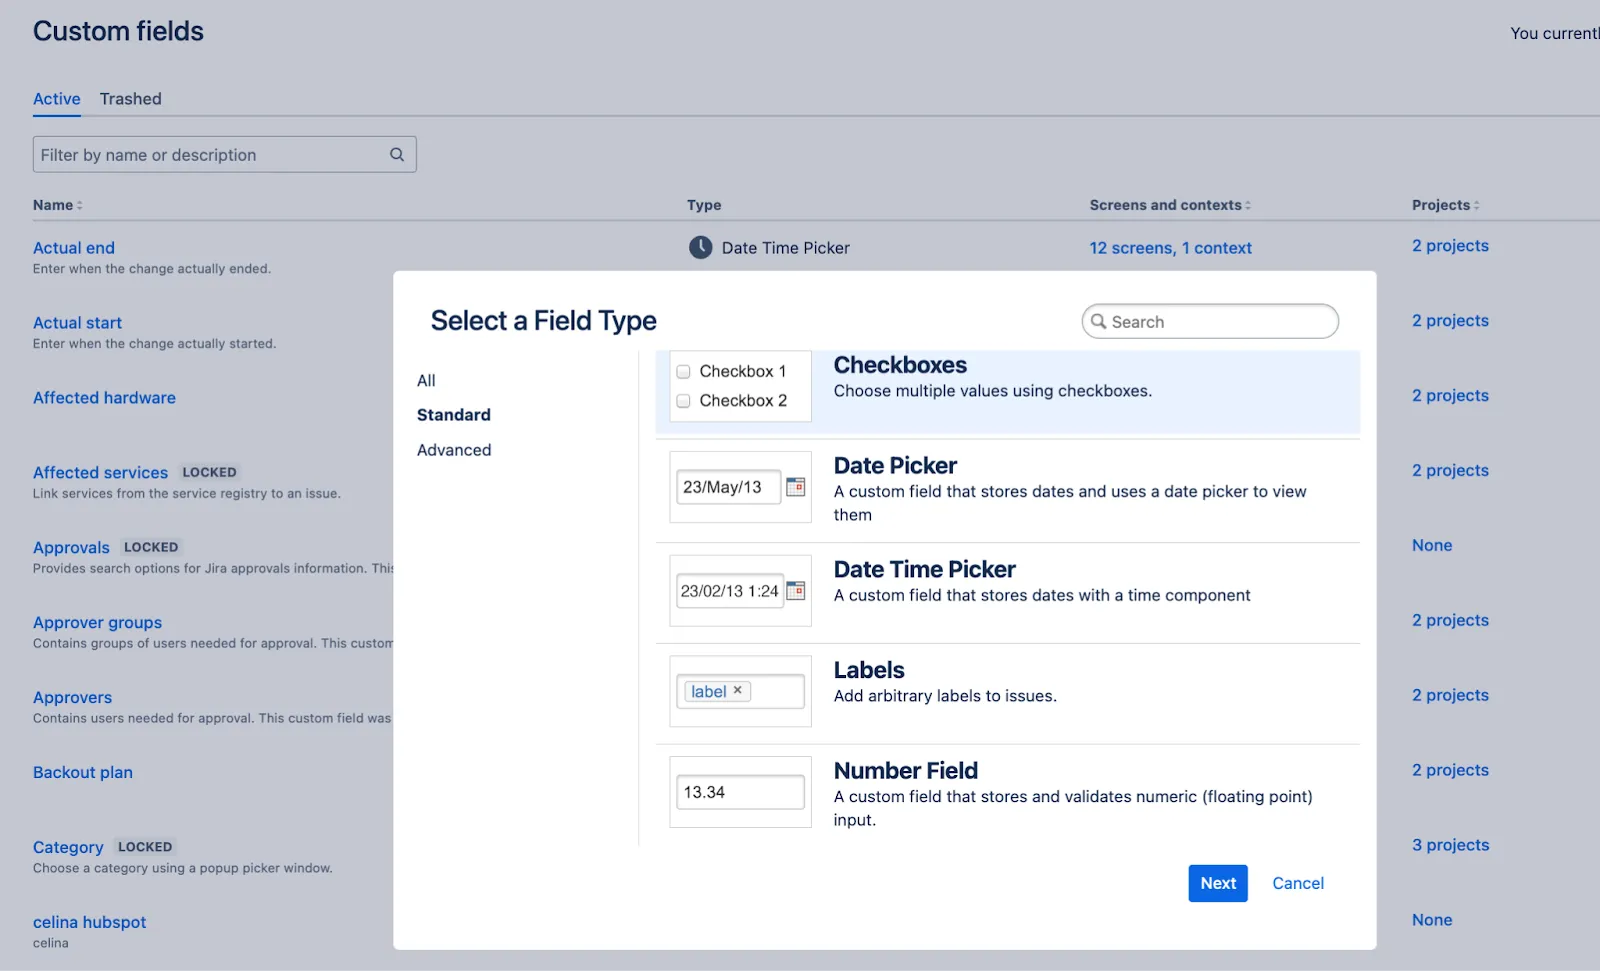This screenshot has height=971, width=1600.
Task: Check "Checkbox 2" in the Checkboxes preview
Action: 683,400
